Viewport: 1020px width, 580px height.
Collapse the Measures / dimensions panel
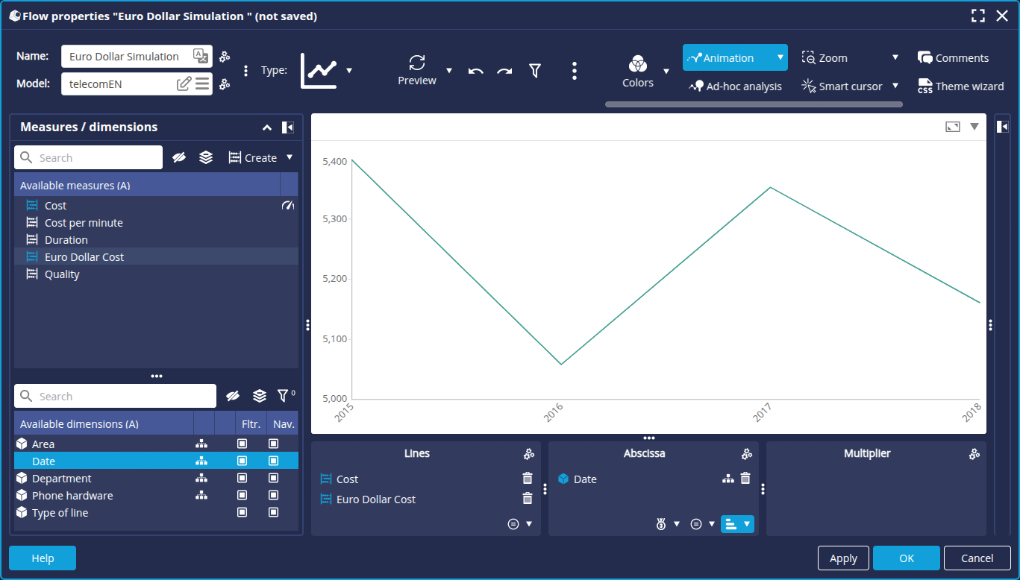pyautogui.click(x=267, y=128)
